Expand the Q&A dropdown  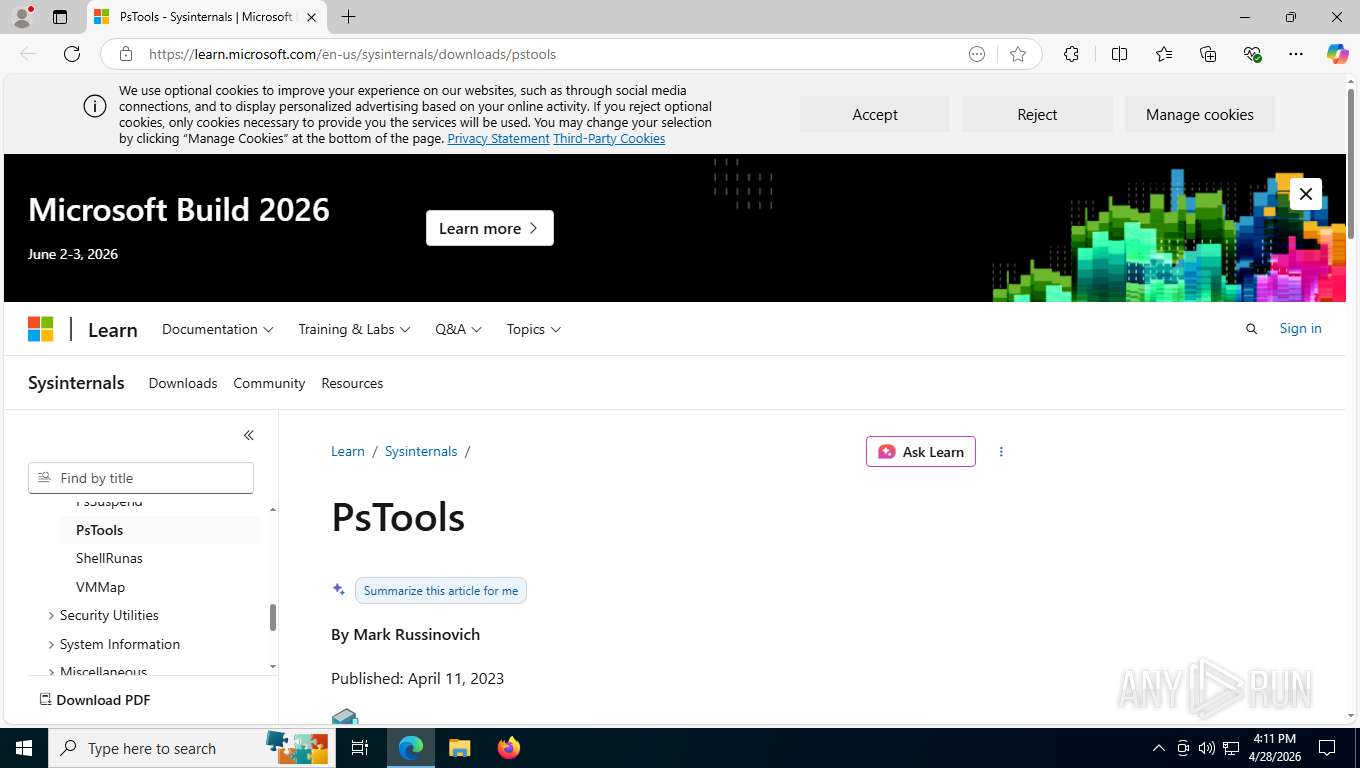[x=458, y=329]
